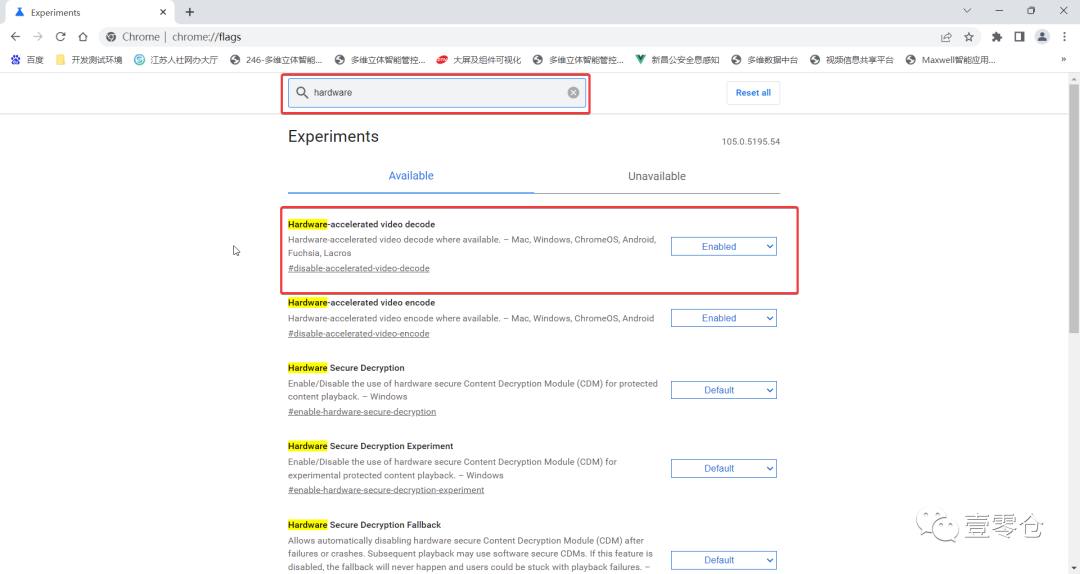Open the #disable-accelerated-video-decode link

[358, 268]
